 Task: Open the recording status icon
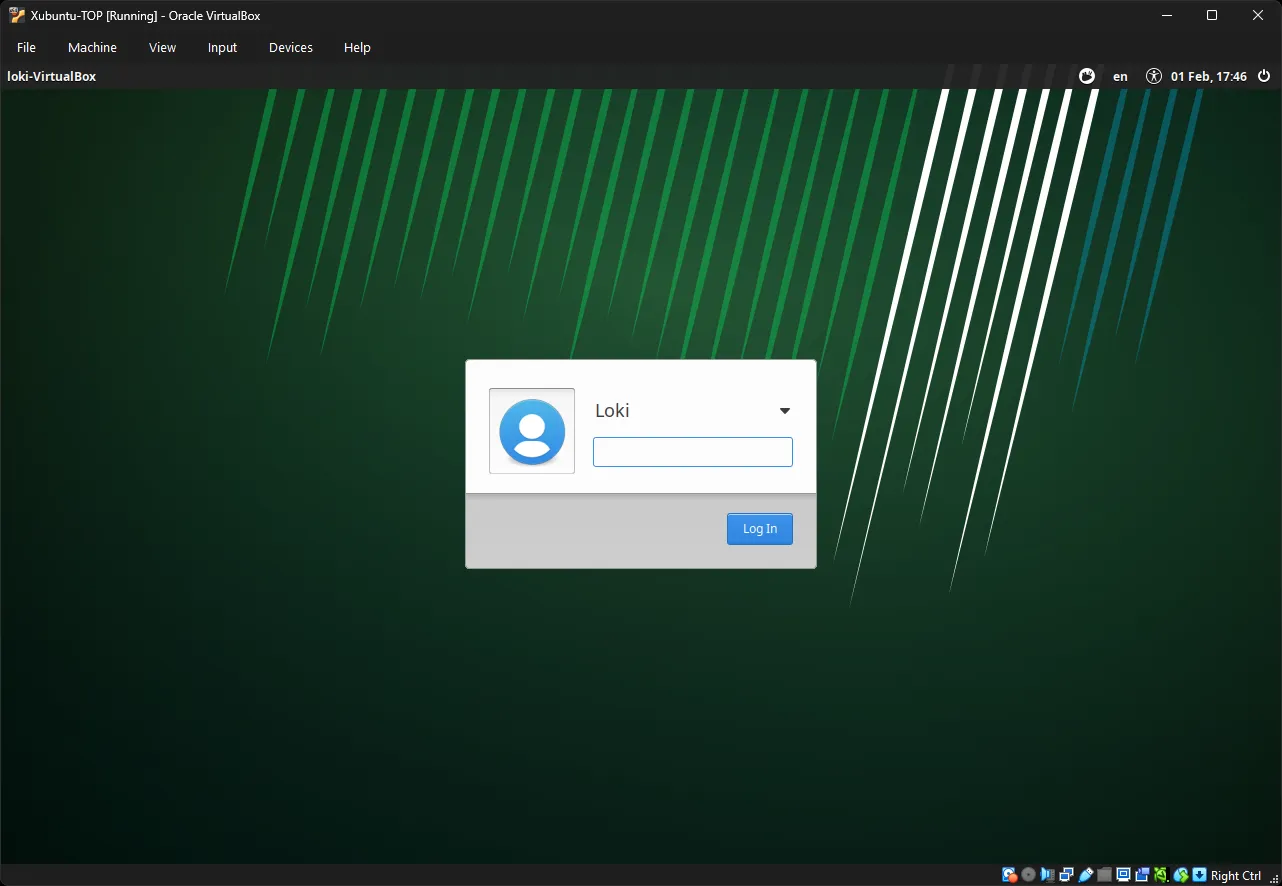[1141, 874]
